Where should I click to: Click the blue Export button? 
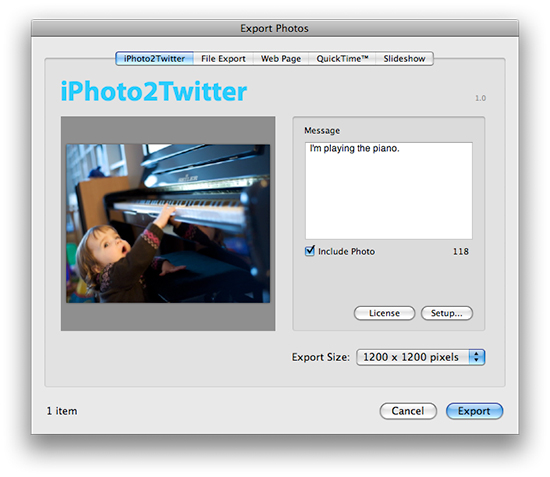474,411
